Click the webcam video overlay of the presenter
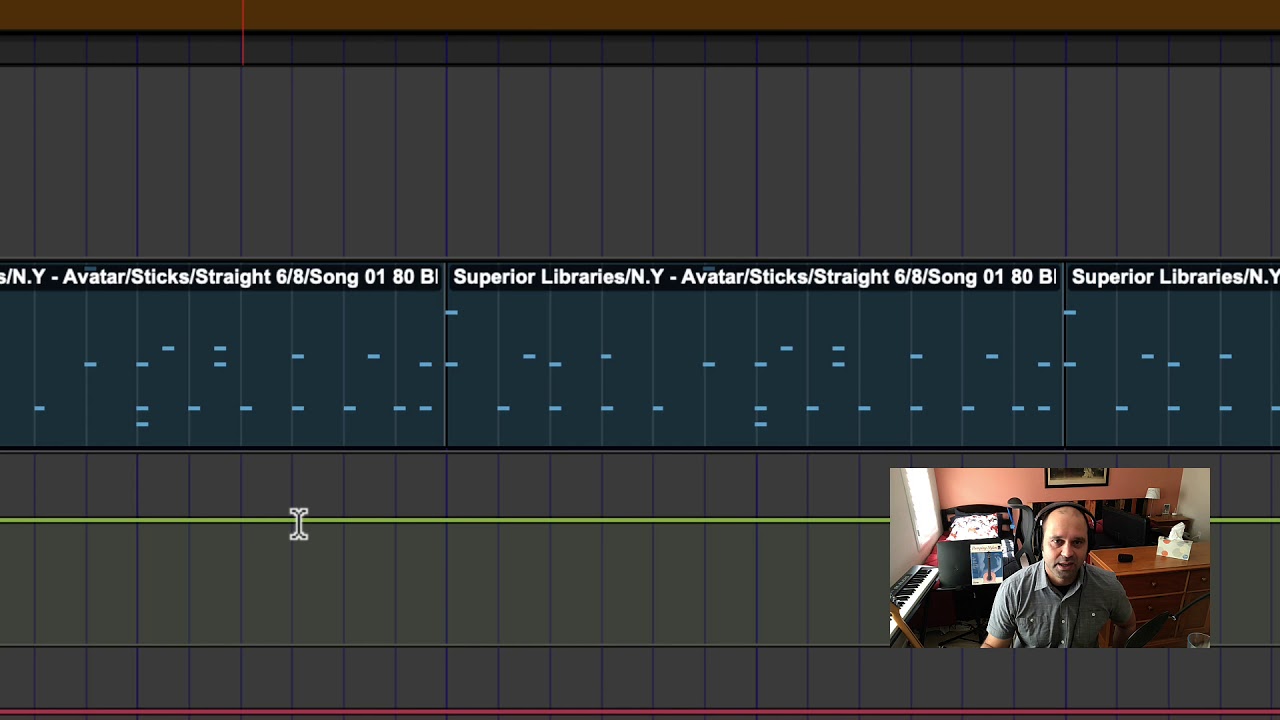The image size is (1280, 720). point(1049,558)
